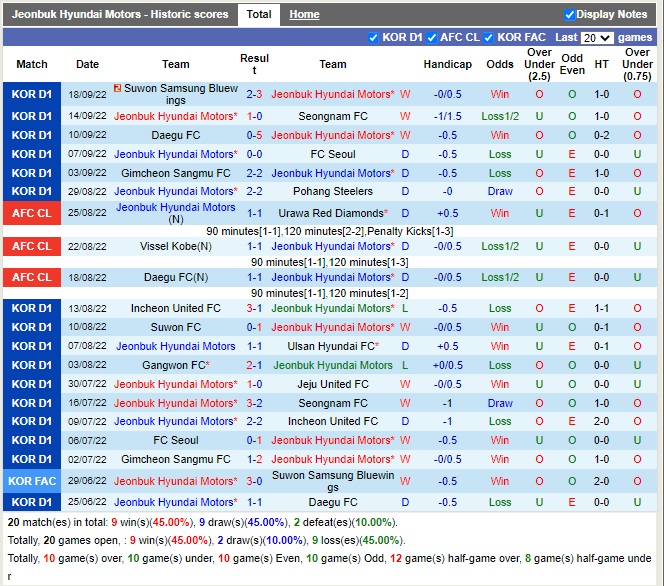Click the red card icon beside Suwon Samsung Bluewings
Viewport: 664px width, 586px height.
(119, 89)
